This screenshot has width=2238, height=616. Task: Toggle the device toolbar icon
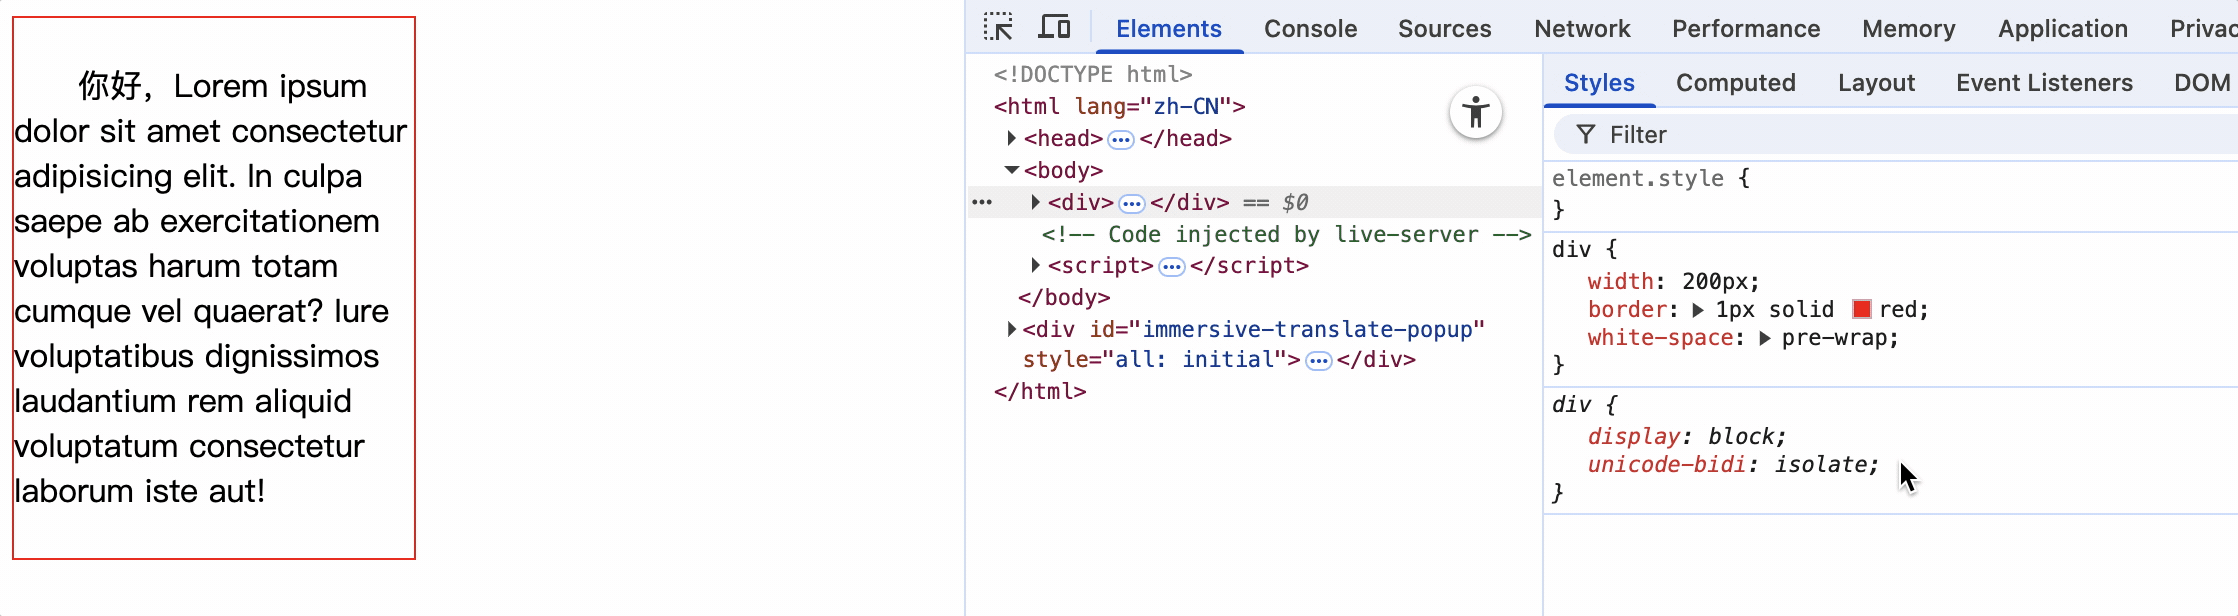point(1054,27)
